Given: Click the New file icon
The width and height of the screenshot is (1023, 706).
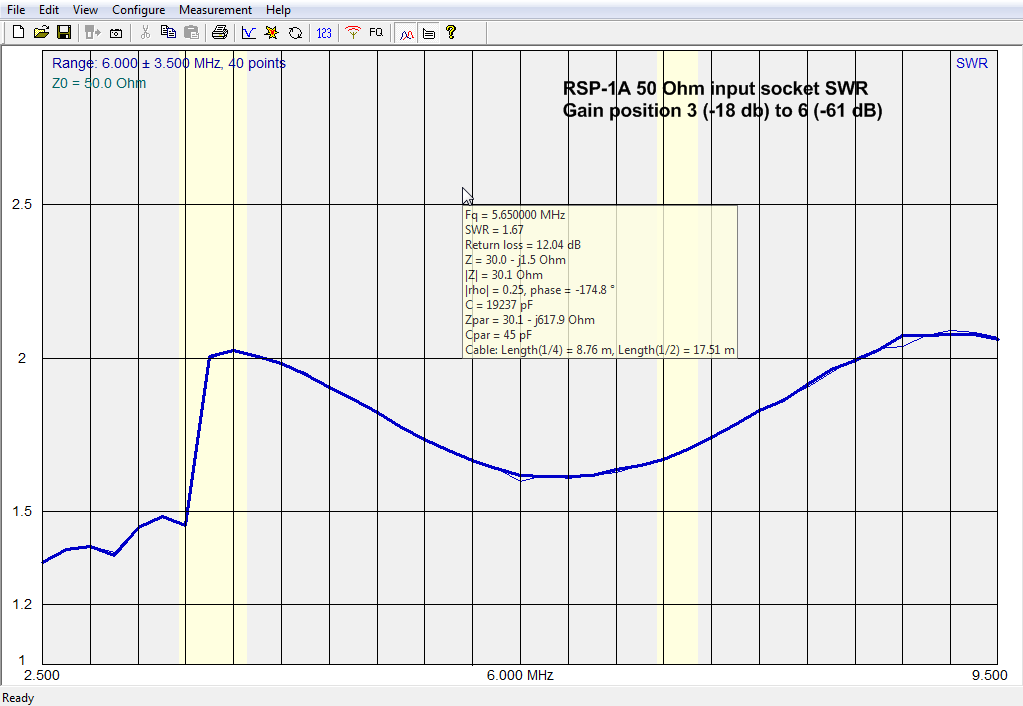Looking at the screenshot, I should 18,32.
